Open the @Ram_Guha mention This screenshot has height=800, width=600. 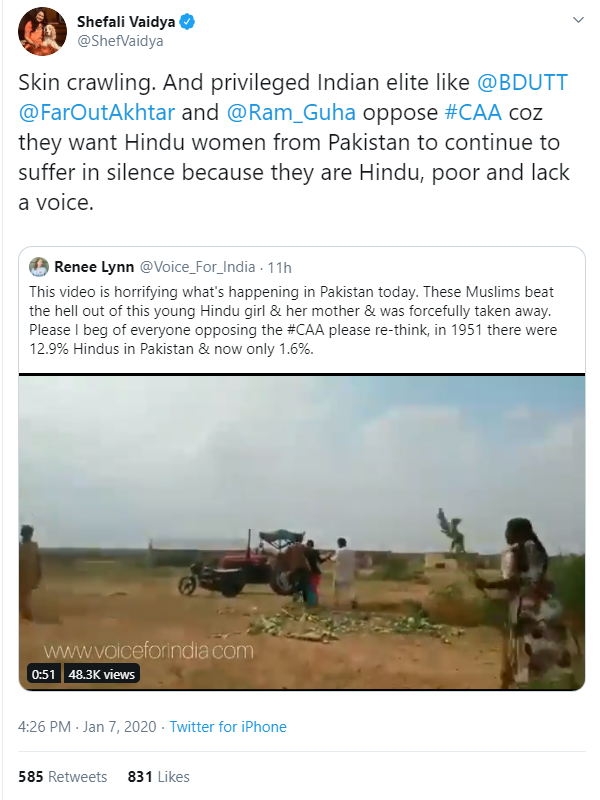pos(291,113)
